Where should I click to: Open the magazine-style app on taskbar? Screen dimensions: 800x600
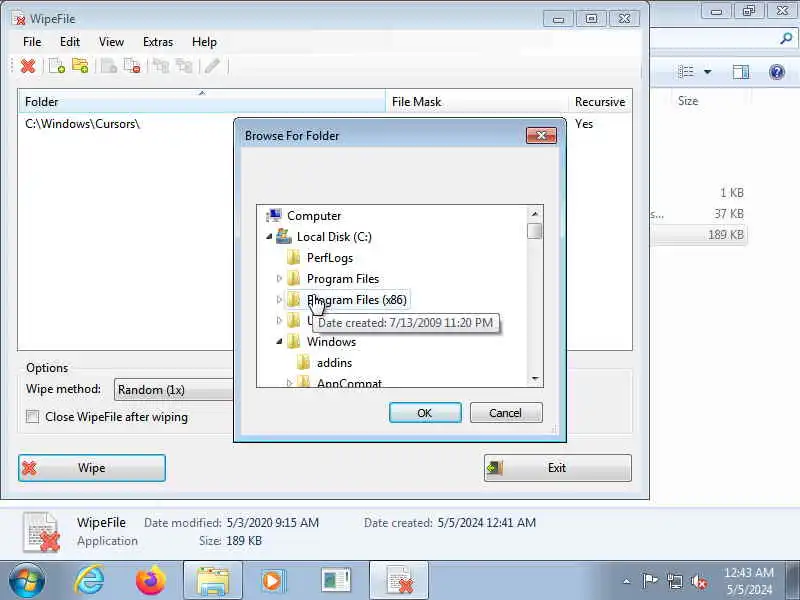pos(336,581)
